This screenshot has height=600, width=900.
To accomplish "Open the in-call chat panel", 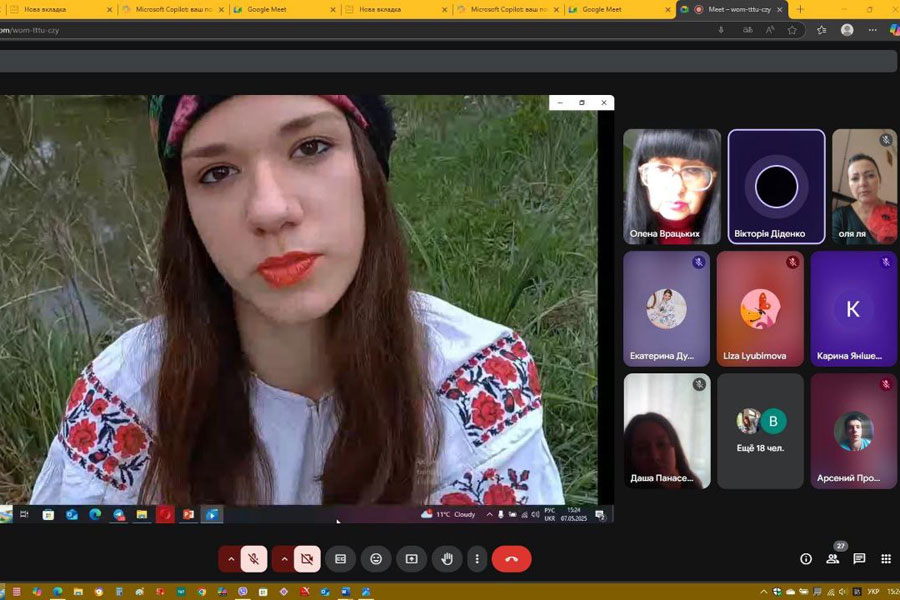I will pos(859,559).
